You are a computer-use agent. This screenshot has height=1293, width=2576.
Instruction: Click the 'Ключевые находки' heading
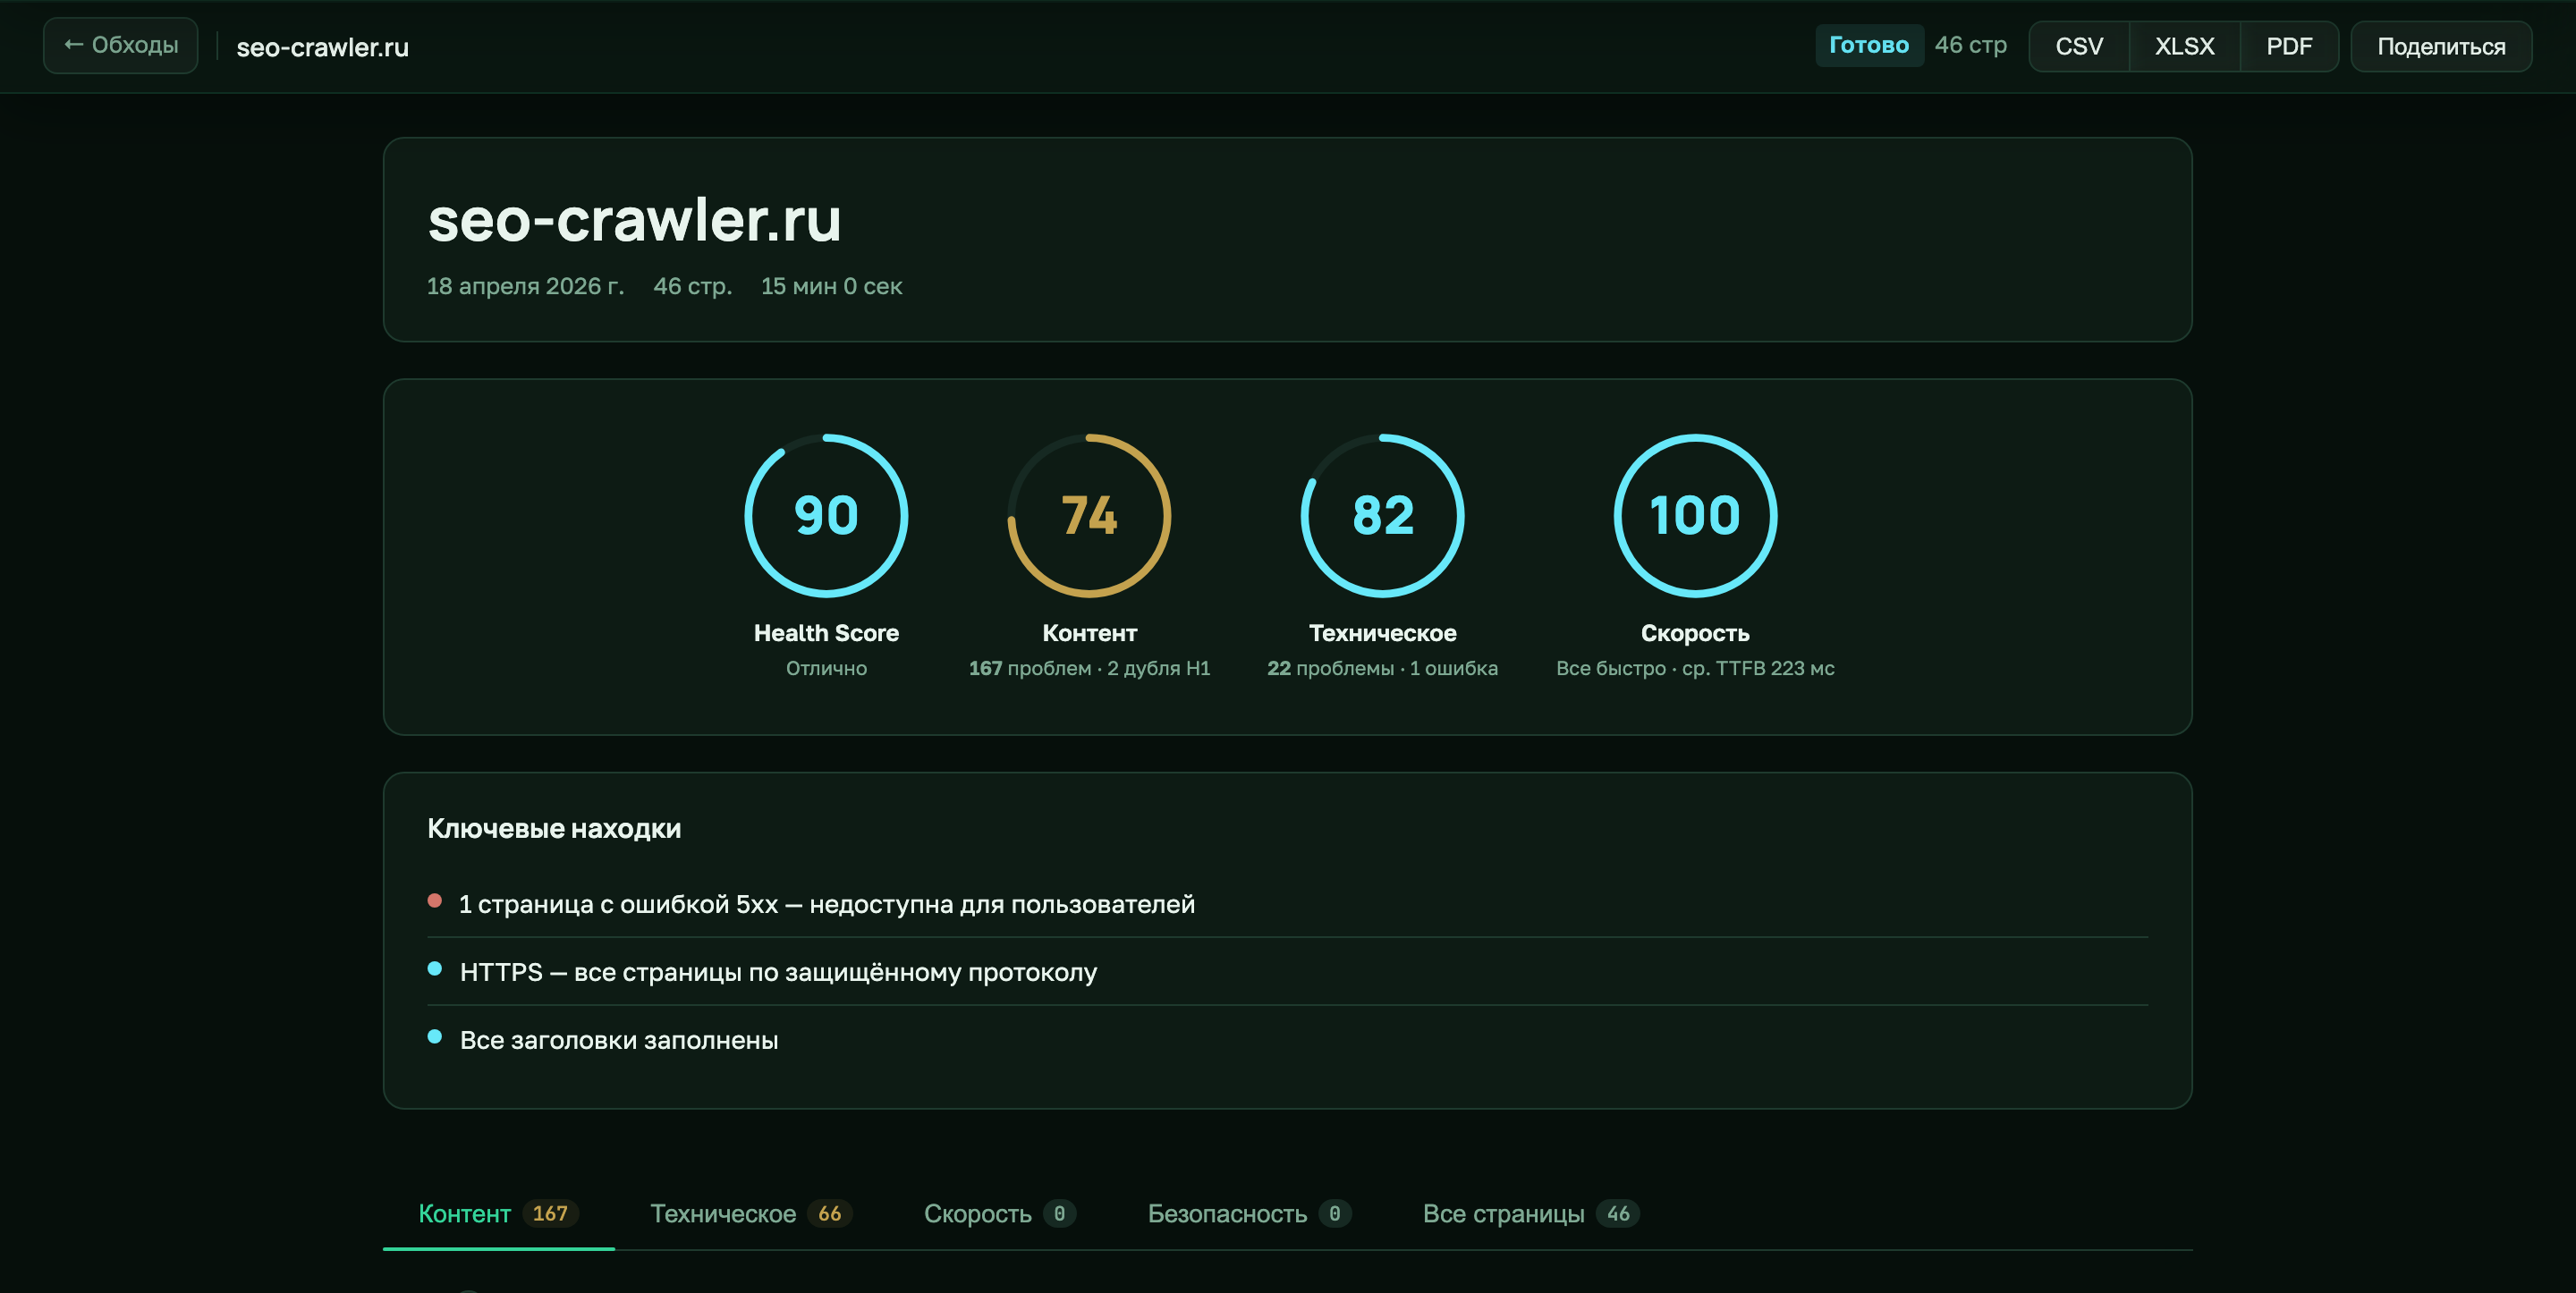tap(554, 828)
